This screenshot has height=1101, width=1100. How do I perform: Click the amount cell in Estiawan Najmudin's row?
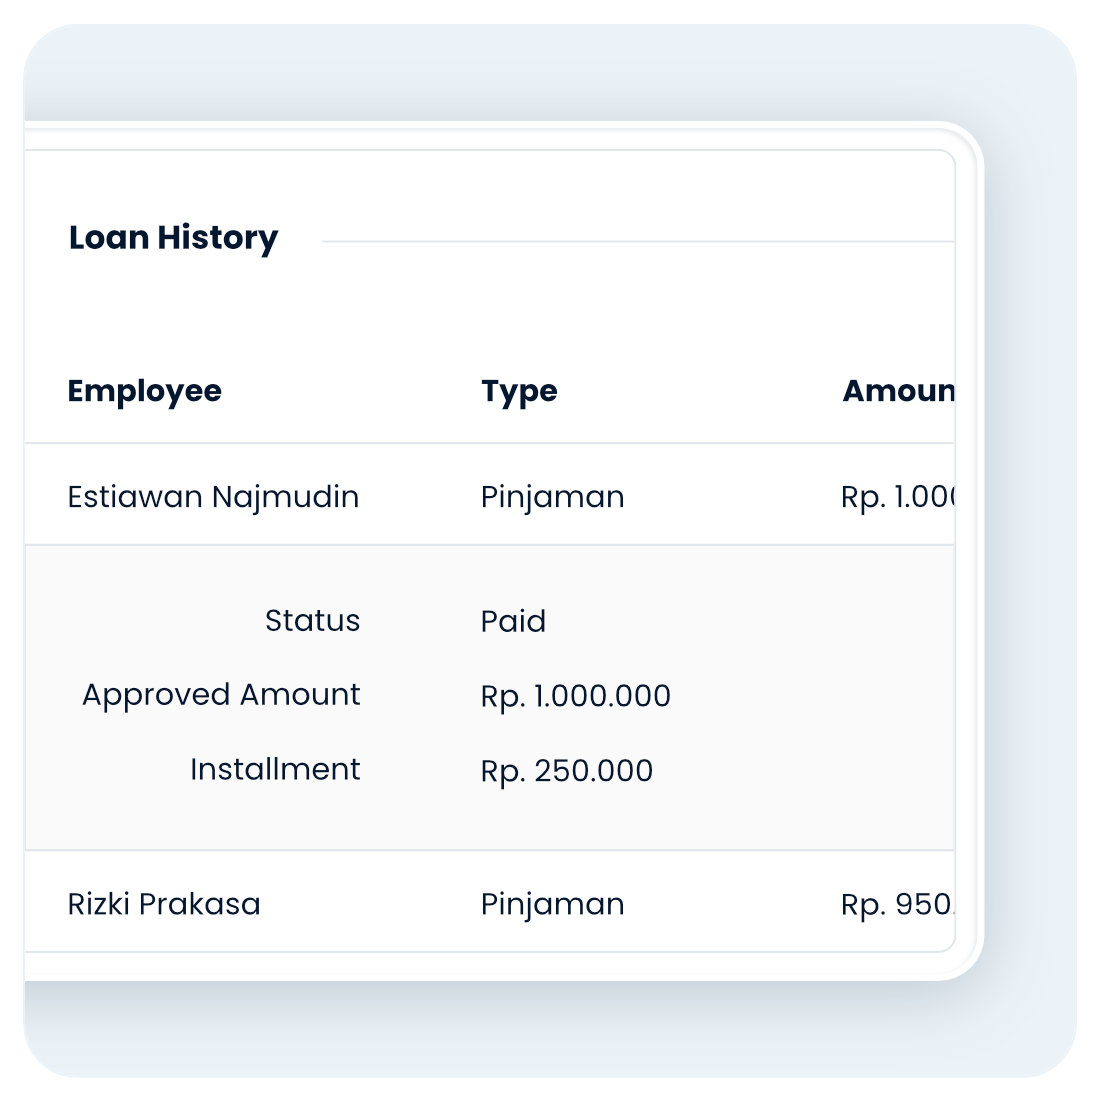click(898, 497)
